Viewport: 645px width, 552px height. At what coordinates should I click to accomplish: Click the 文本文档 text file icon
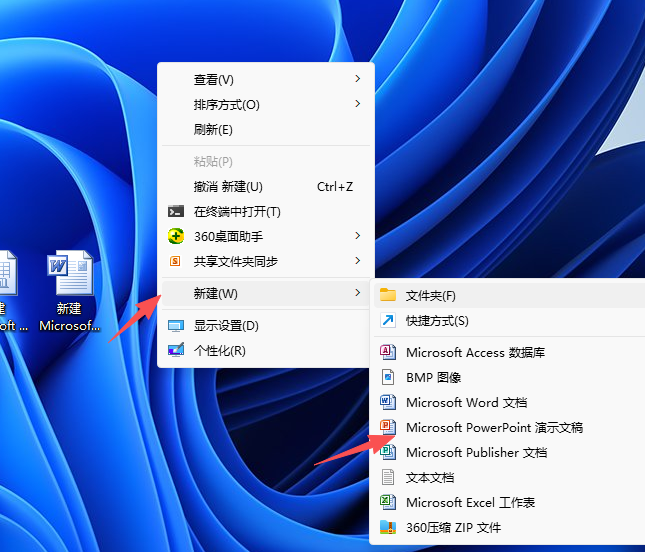tap(388, 477)
